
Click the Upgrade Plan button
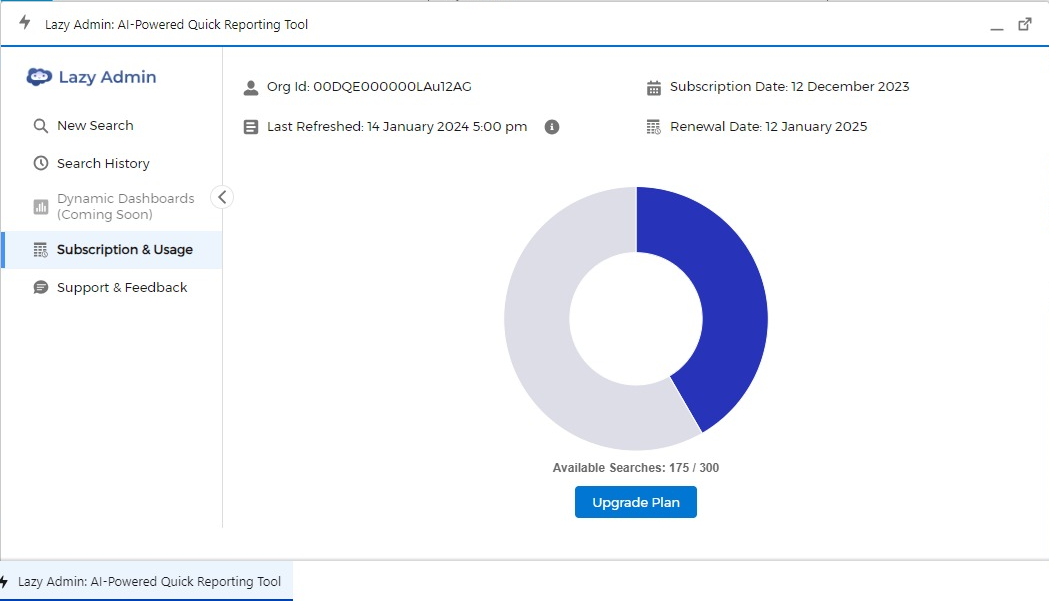pyautogui.click(x=636, y=502)
